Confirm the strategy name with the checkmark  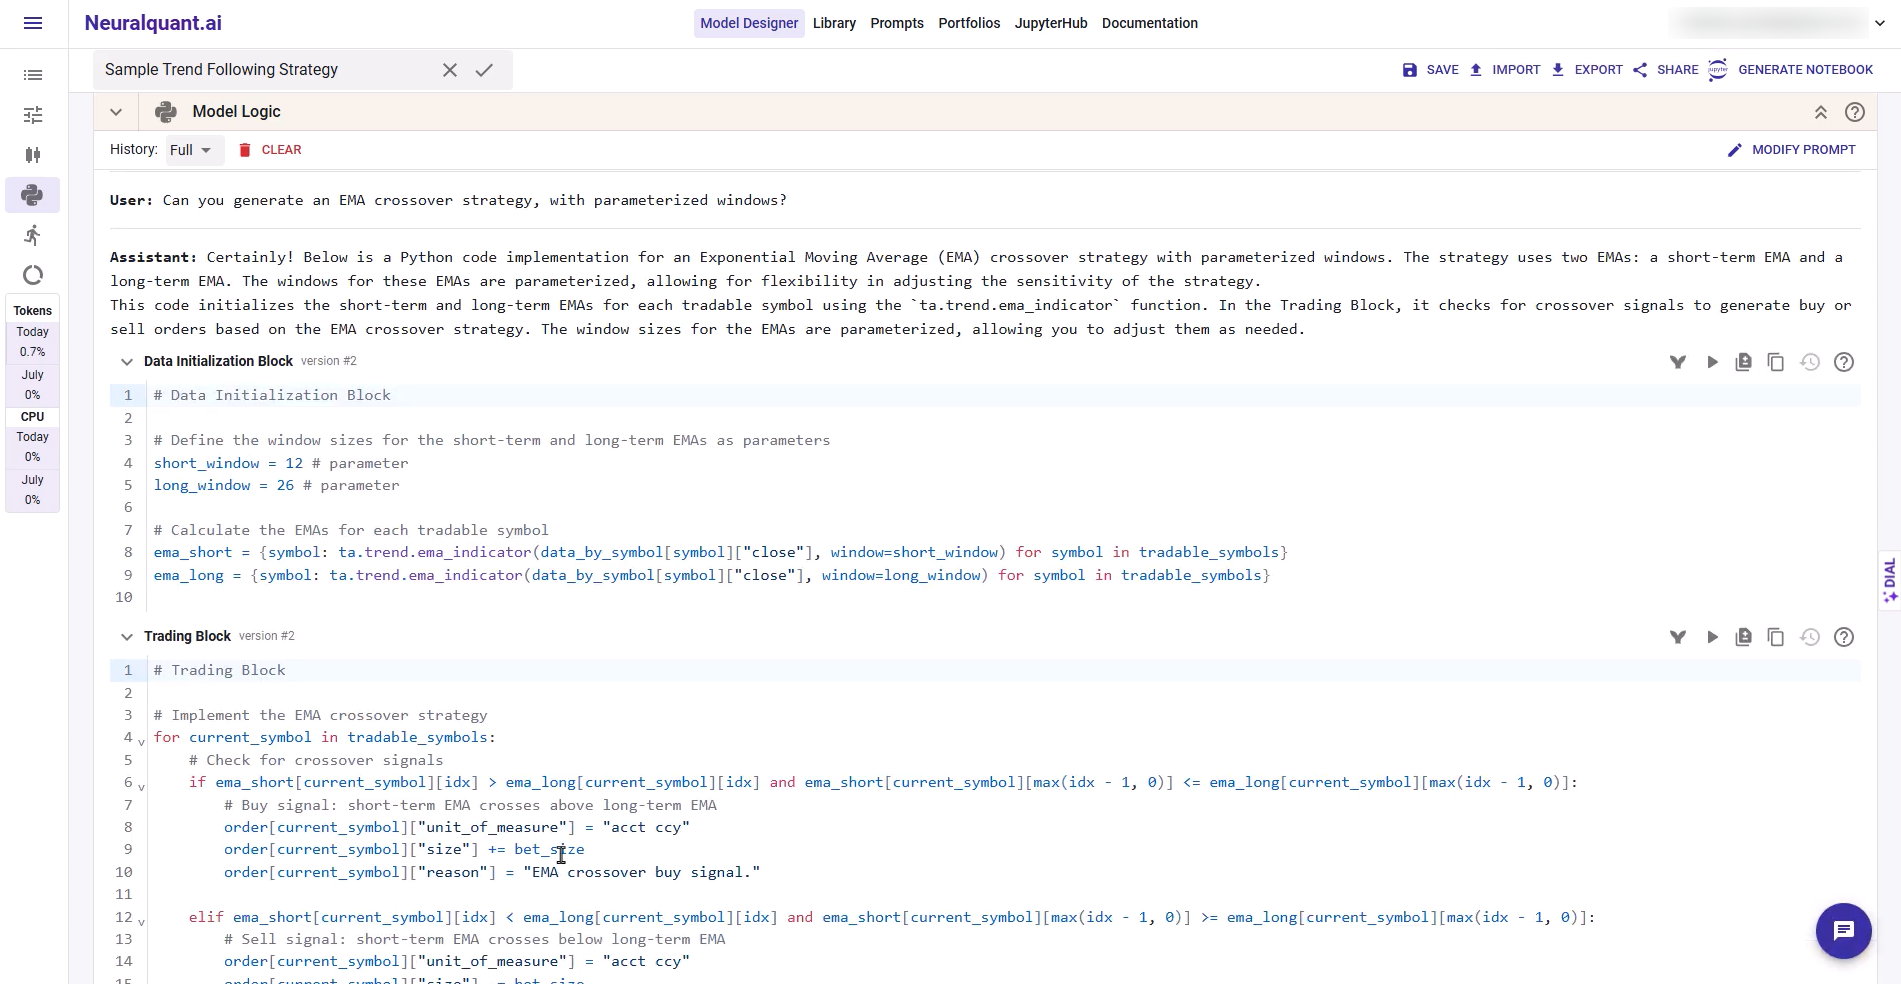tap(484, 70)
